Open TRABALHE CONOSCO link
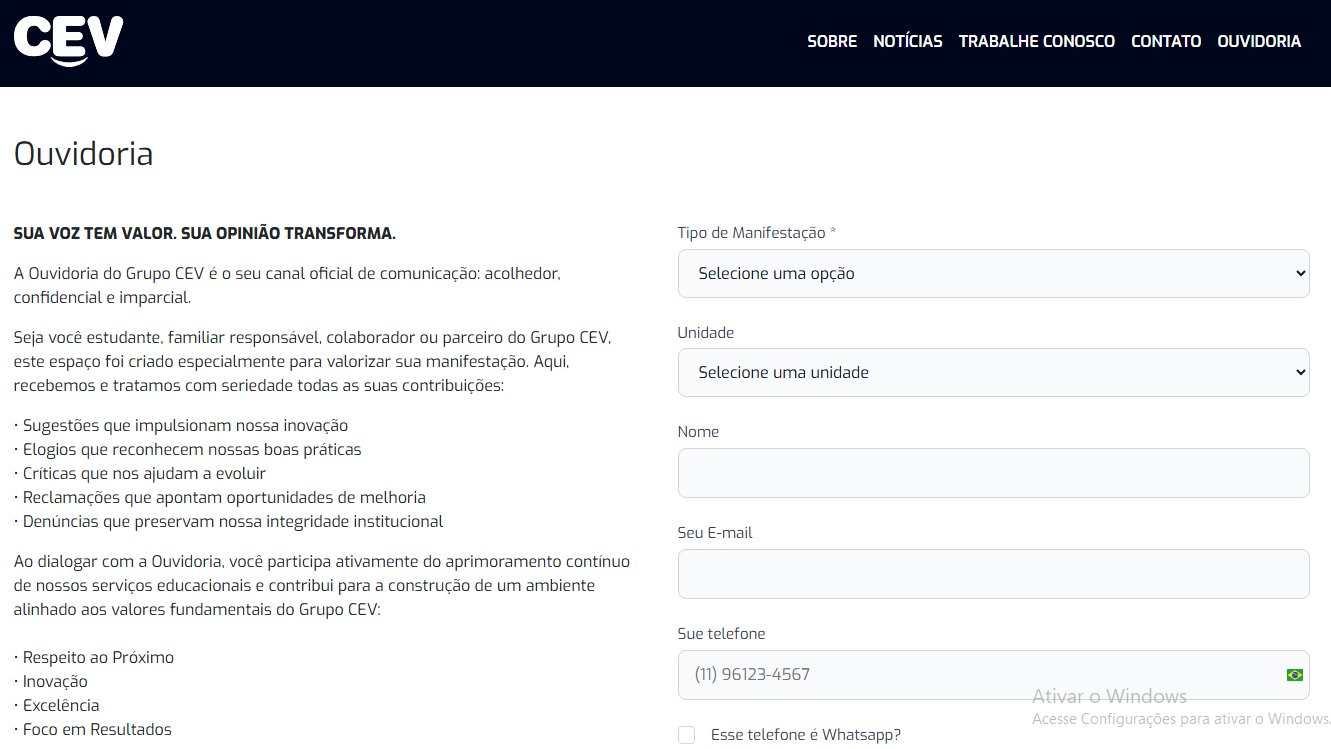This screenshot has height=749, width=1331. (x=1037, y=41)
